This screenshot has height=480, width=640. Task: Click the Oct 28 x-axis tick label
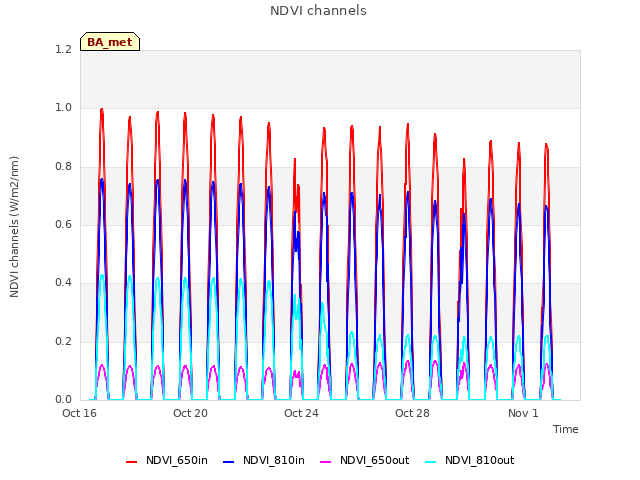(x=412, y=413)
